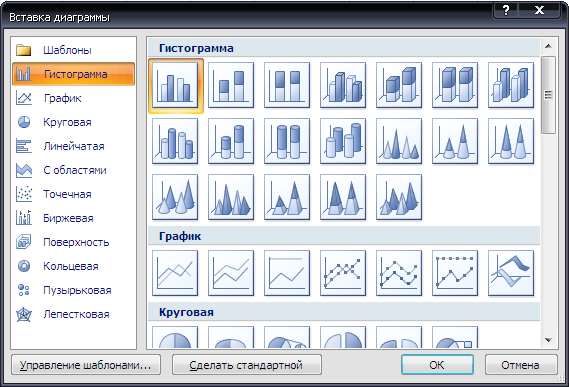Pick the 100% stacked column chart

287,85
